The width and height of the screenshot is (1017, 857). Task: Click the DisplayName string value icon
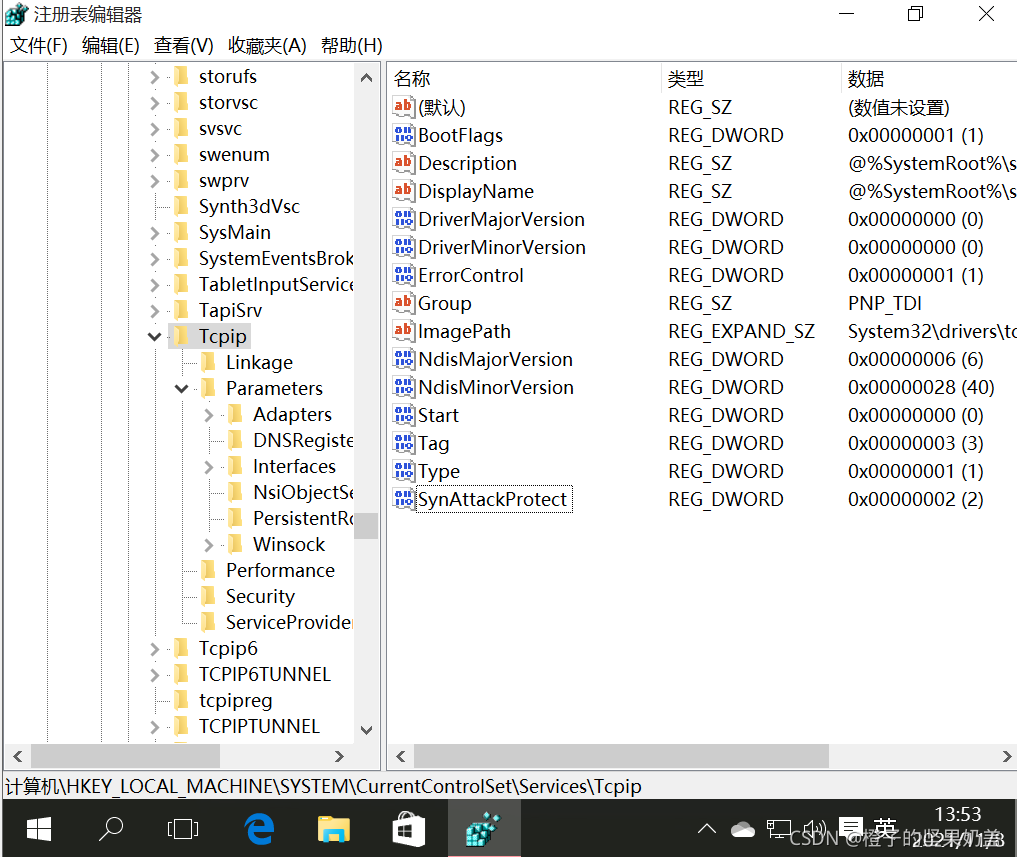coord(403,191)
